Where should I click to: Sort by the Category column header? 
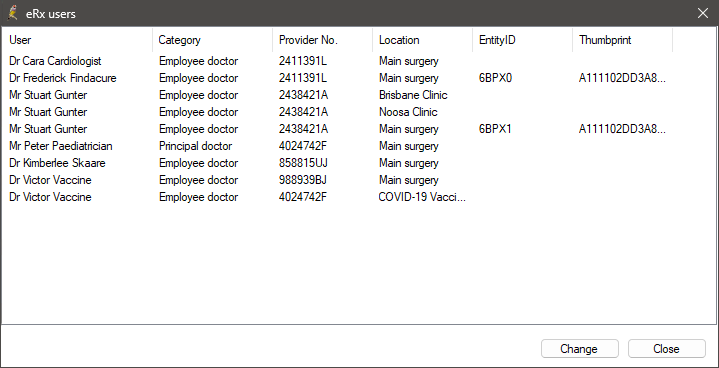[x=212, y=40]
